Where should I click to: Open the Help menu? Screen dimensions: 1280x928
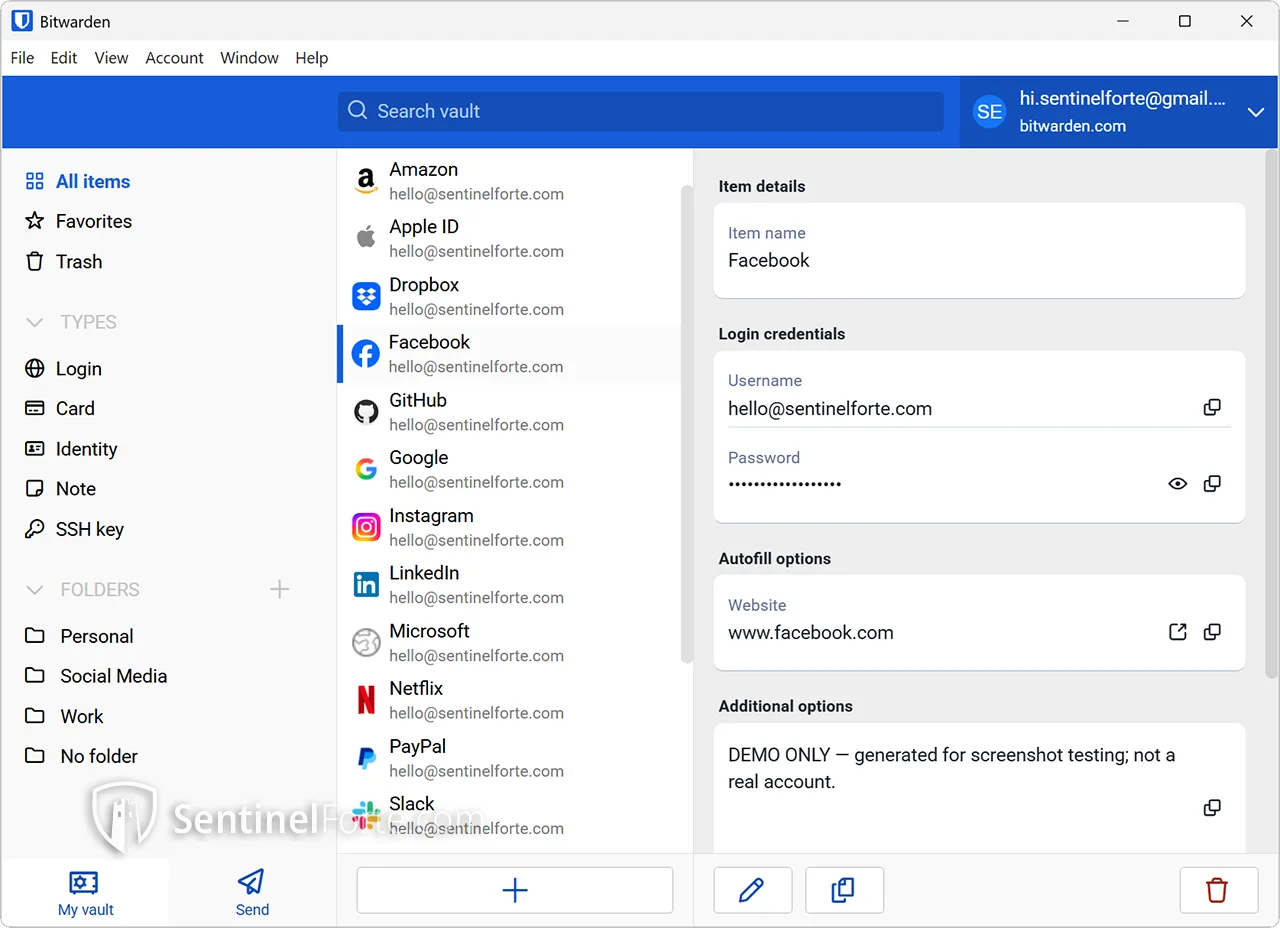(x=311, y=58)
